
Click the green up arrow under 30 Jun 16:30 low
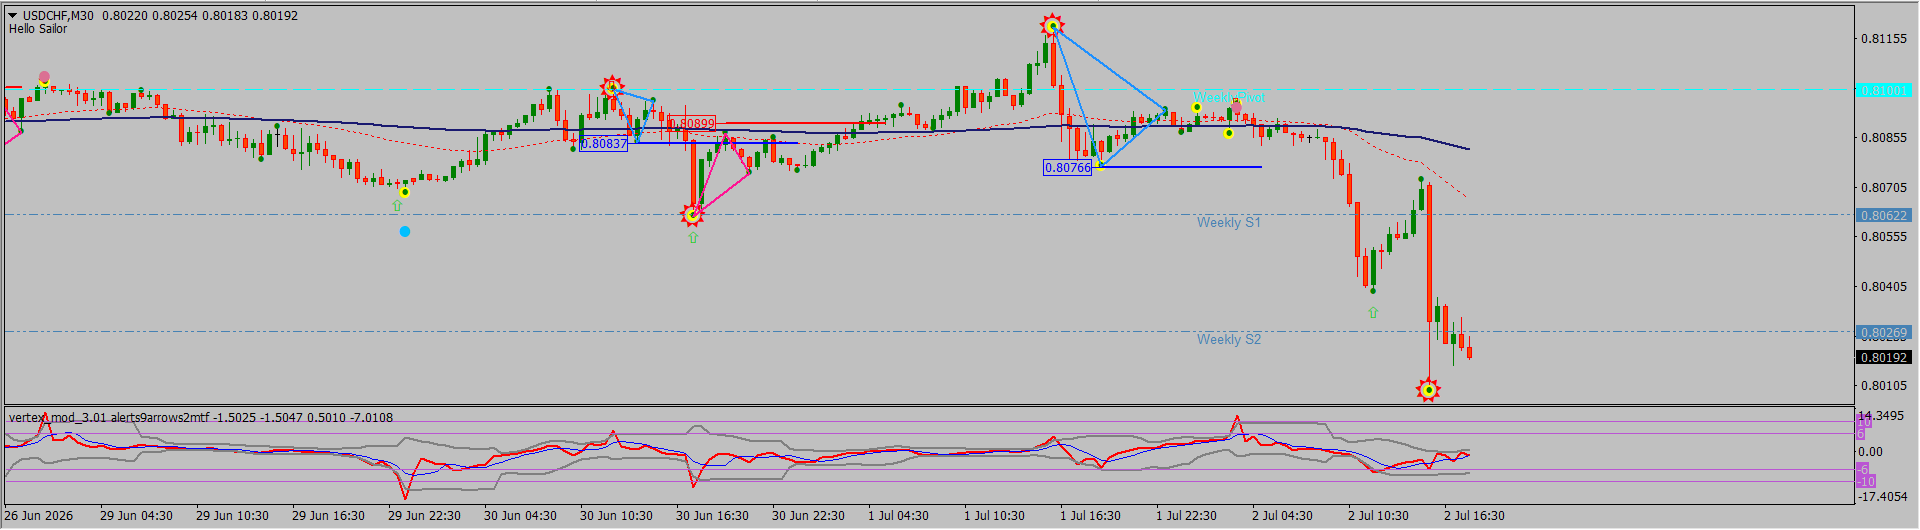tap(693, 238)
